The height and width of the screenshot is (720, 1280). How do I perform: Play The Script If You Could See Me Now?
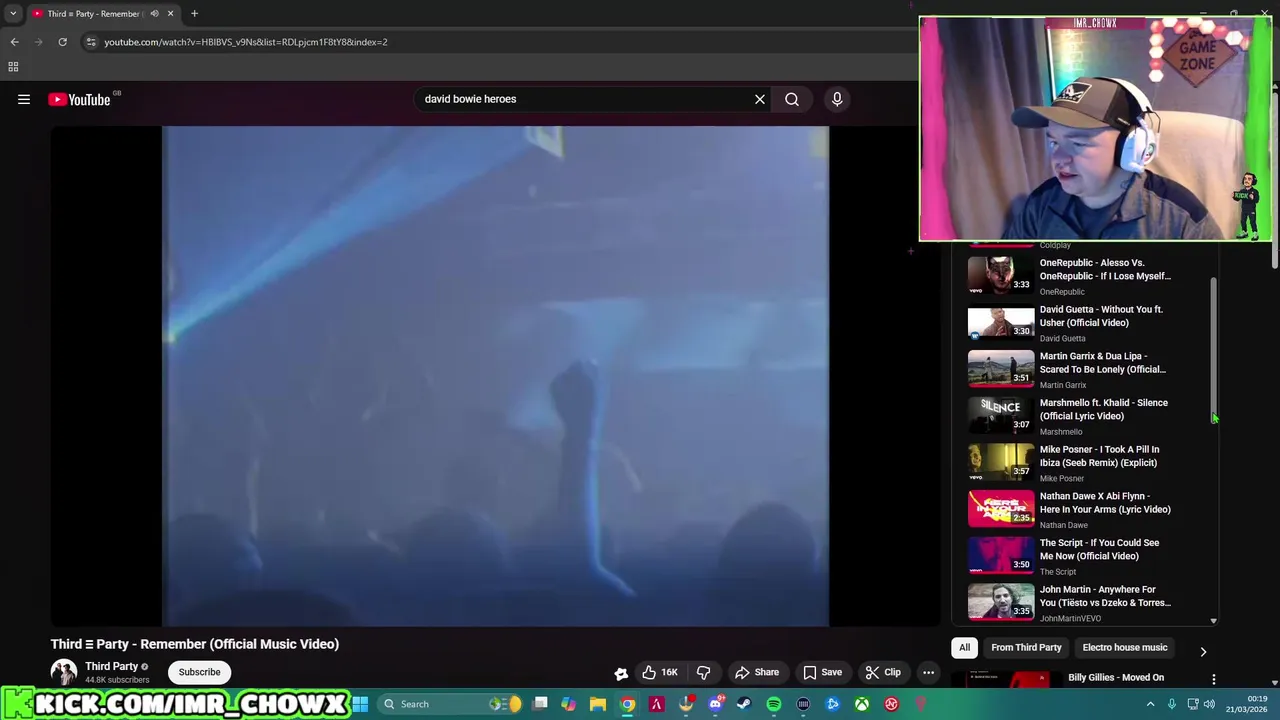[x=1085, y=556]
